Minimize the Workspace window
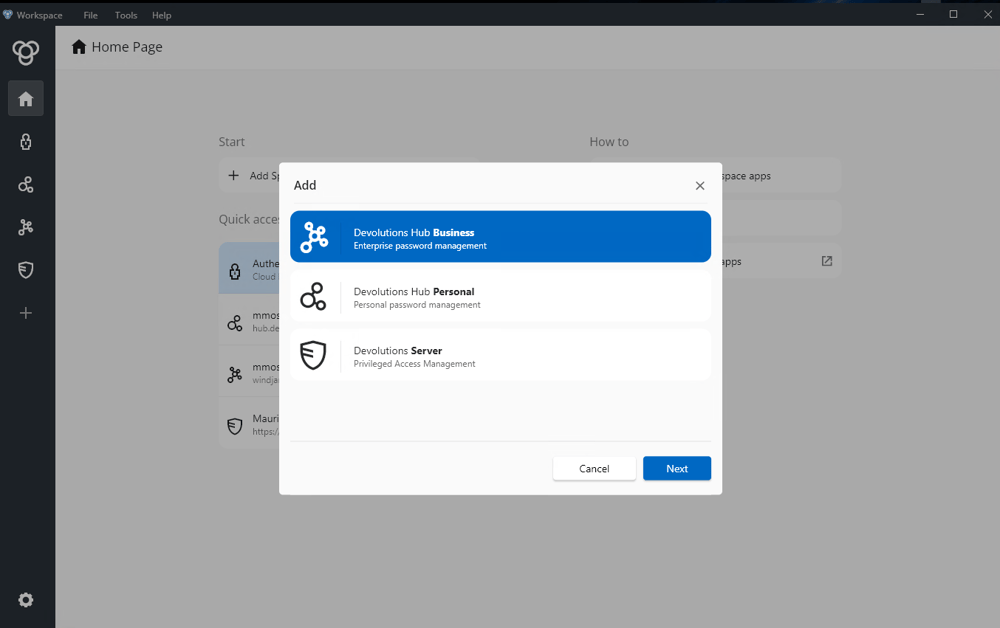 pos(920,14)
